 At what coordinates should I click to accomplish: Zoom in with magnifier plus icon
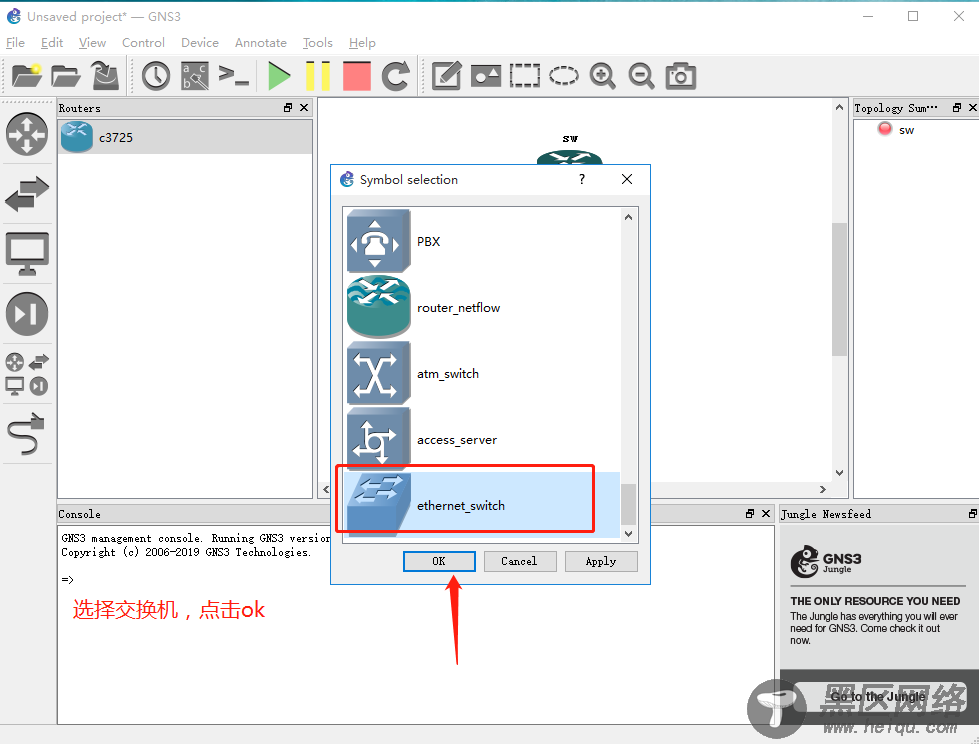(x=603, y=76)
